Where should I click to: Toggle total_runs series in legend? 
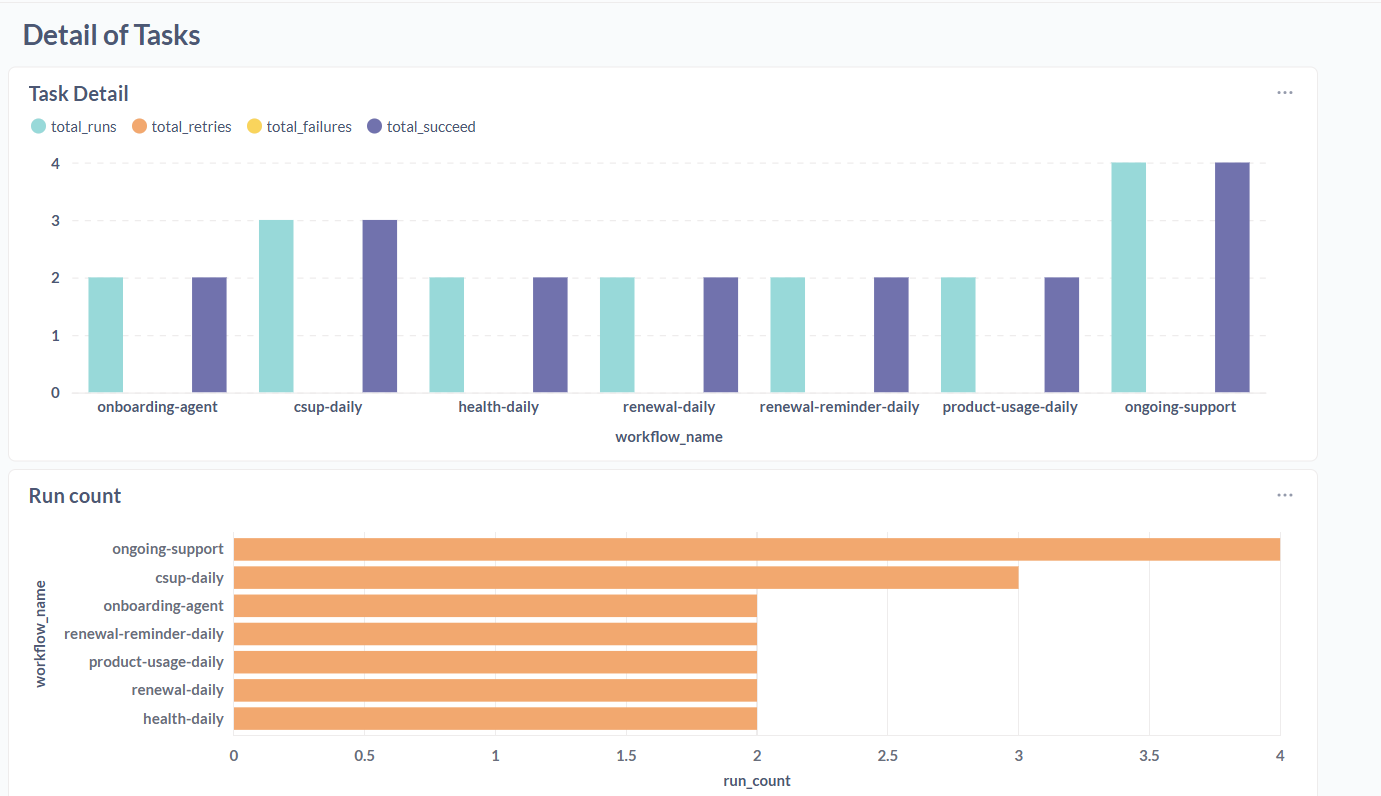click(x=83, y=127)
